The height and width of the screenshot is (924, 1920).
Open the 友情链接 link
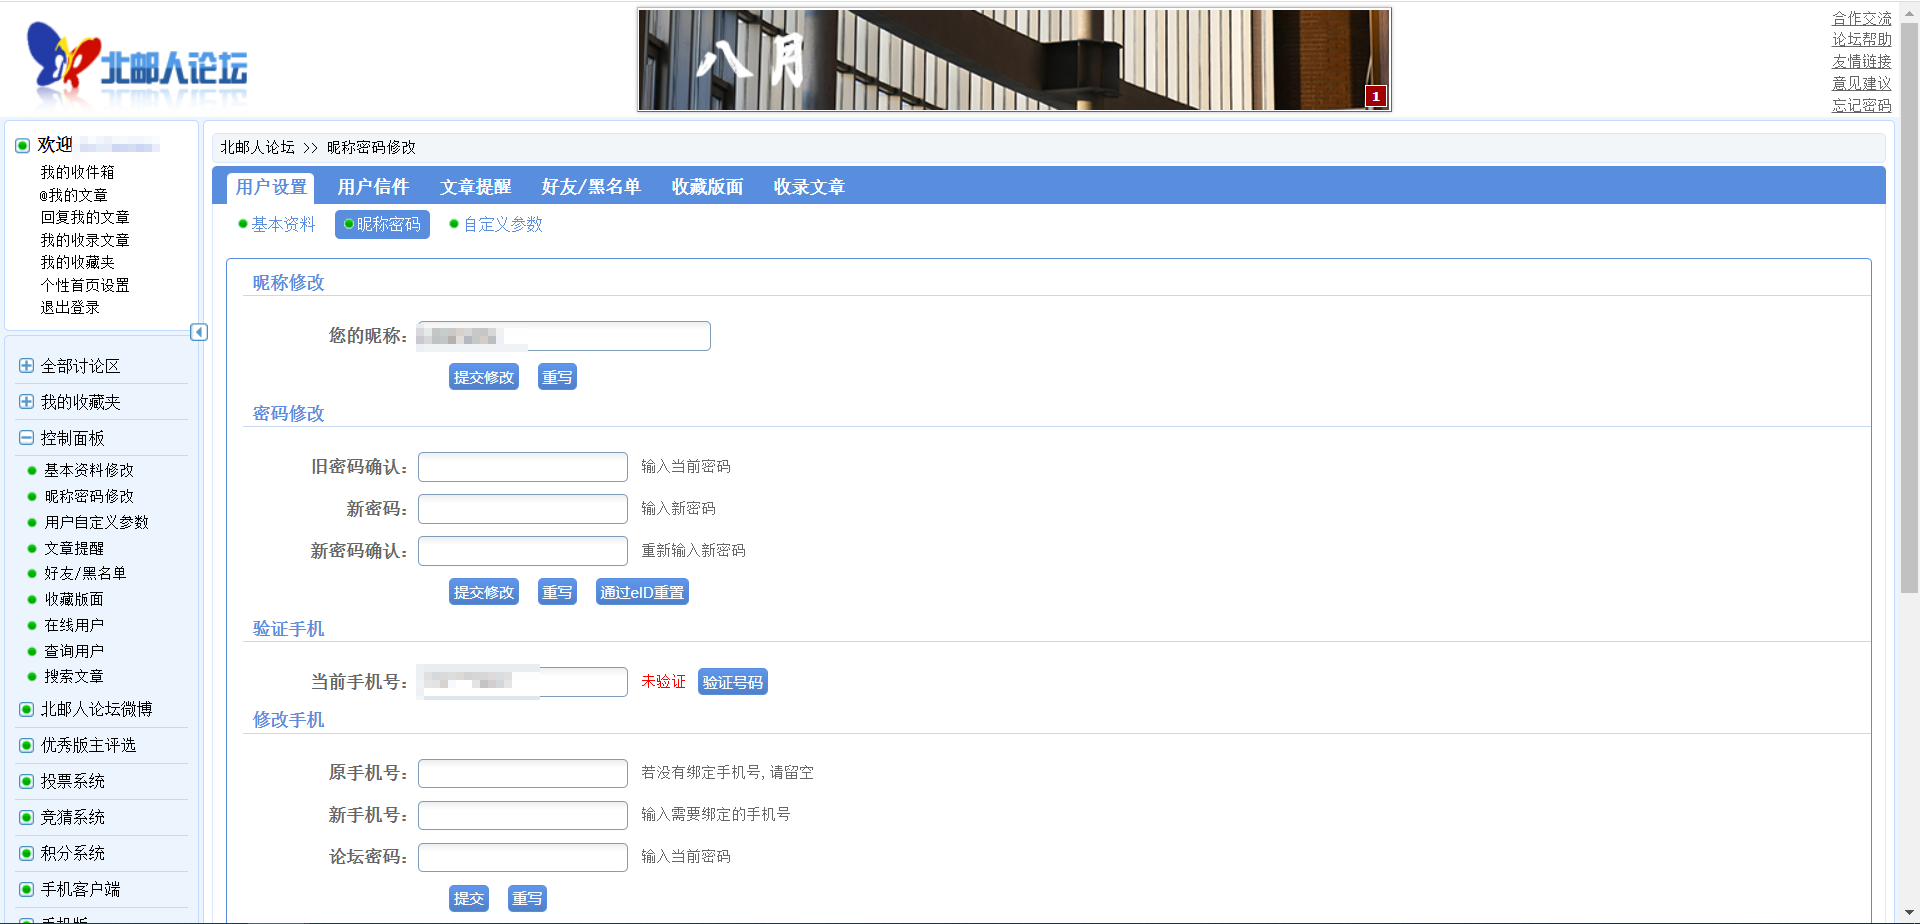[1861, 62]
